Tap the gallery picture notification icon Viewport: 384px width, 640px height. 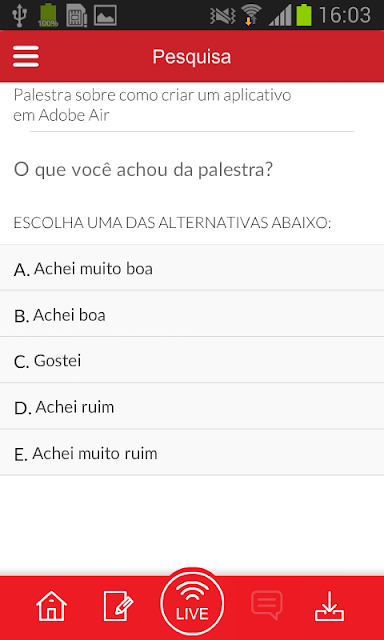(x=105, y=16)
